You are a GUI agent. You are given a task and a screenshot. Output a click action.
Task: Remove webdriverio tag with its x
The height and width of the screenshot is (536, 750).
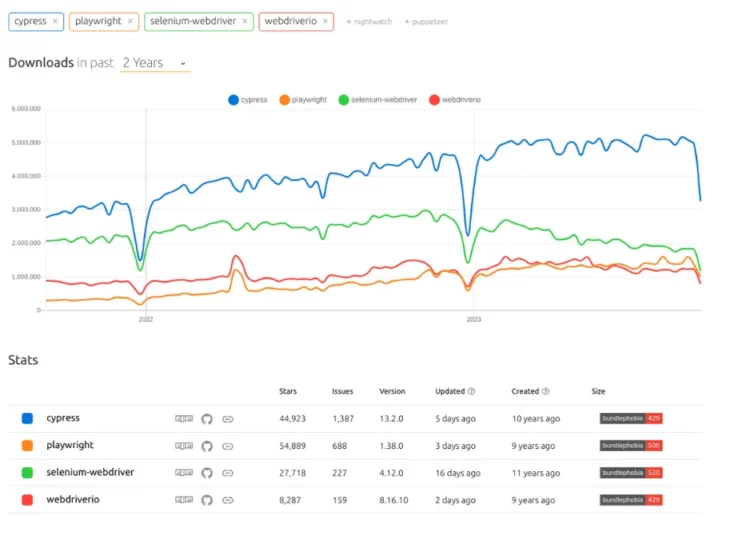coord(325,22)
